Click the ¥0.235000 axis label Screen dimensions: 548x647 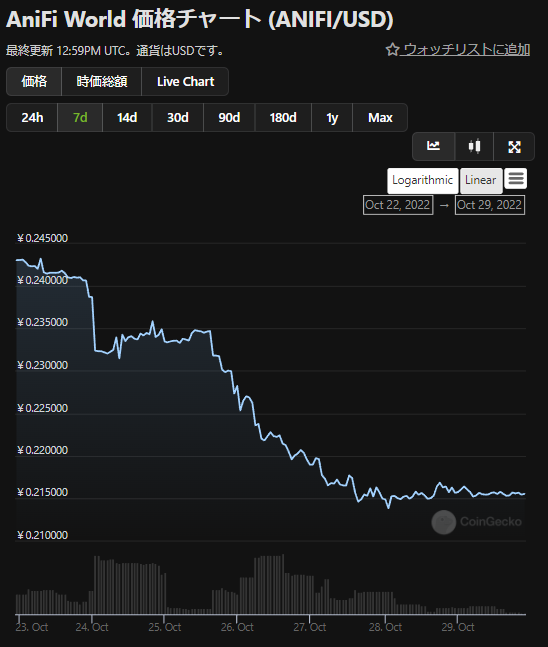[42, 322]
